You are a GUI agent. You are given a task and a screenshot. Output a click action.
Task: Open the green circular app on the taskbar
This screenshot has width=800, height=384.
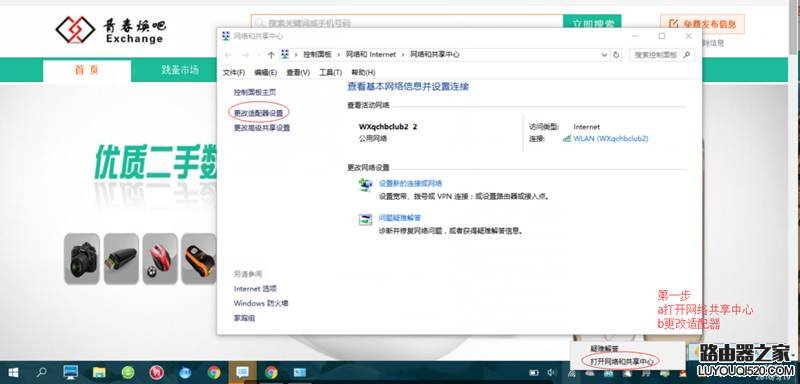tap(128, 373)
